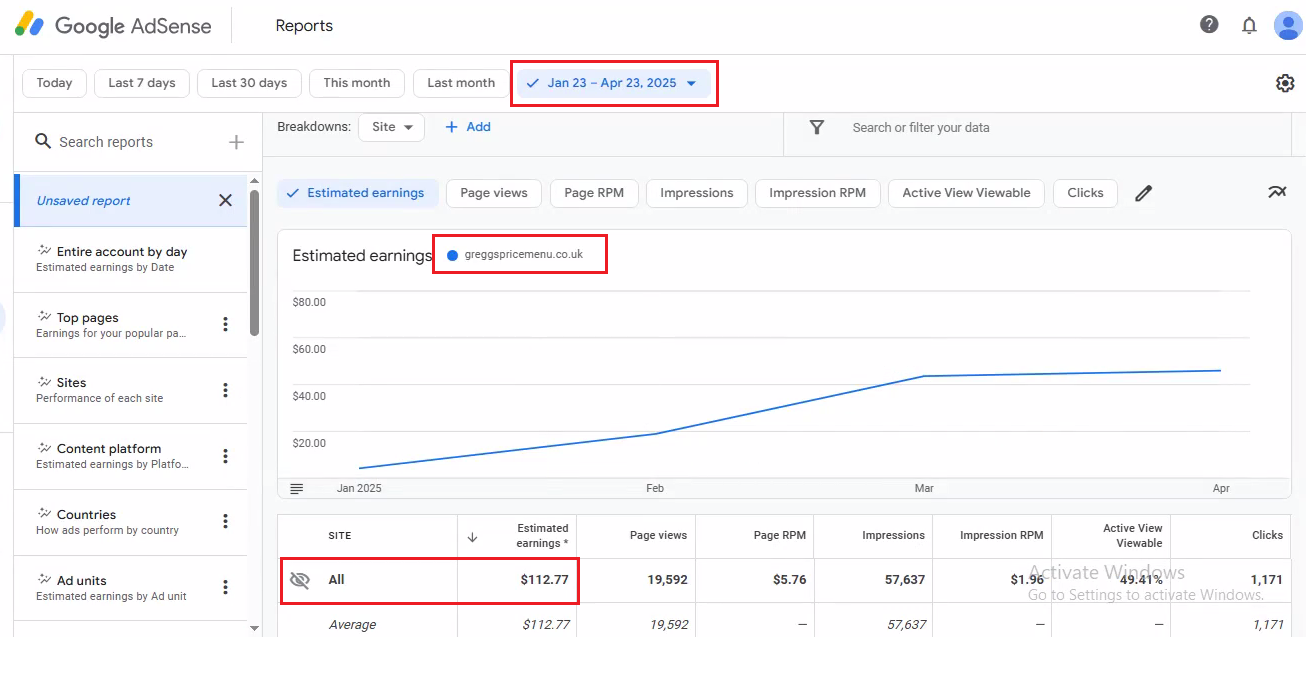
Task: Edit metrics with the pencil icon
Action: coord(1144,193)
